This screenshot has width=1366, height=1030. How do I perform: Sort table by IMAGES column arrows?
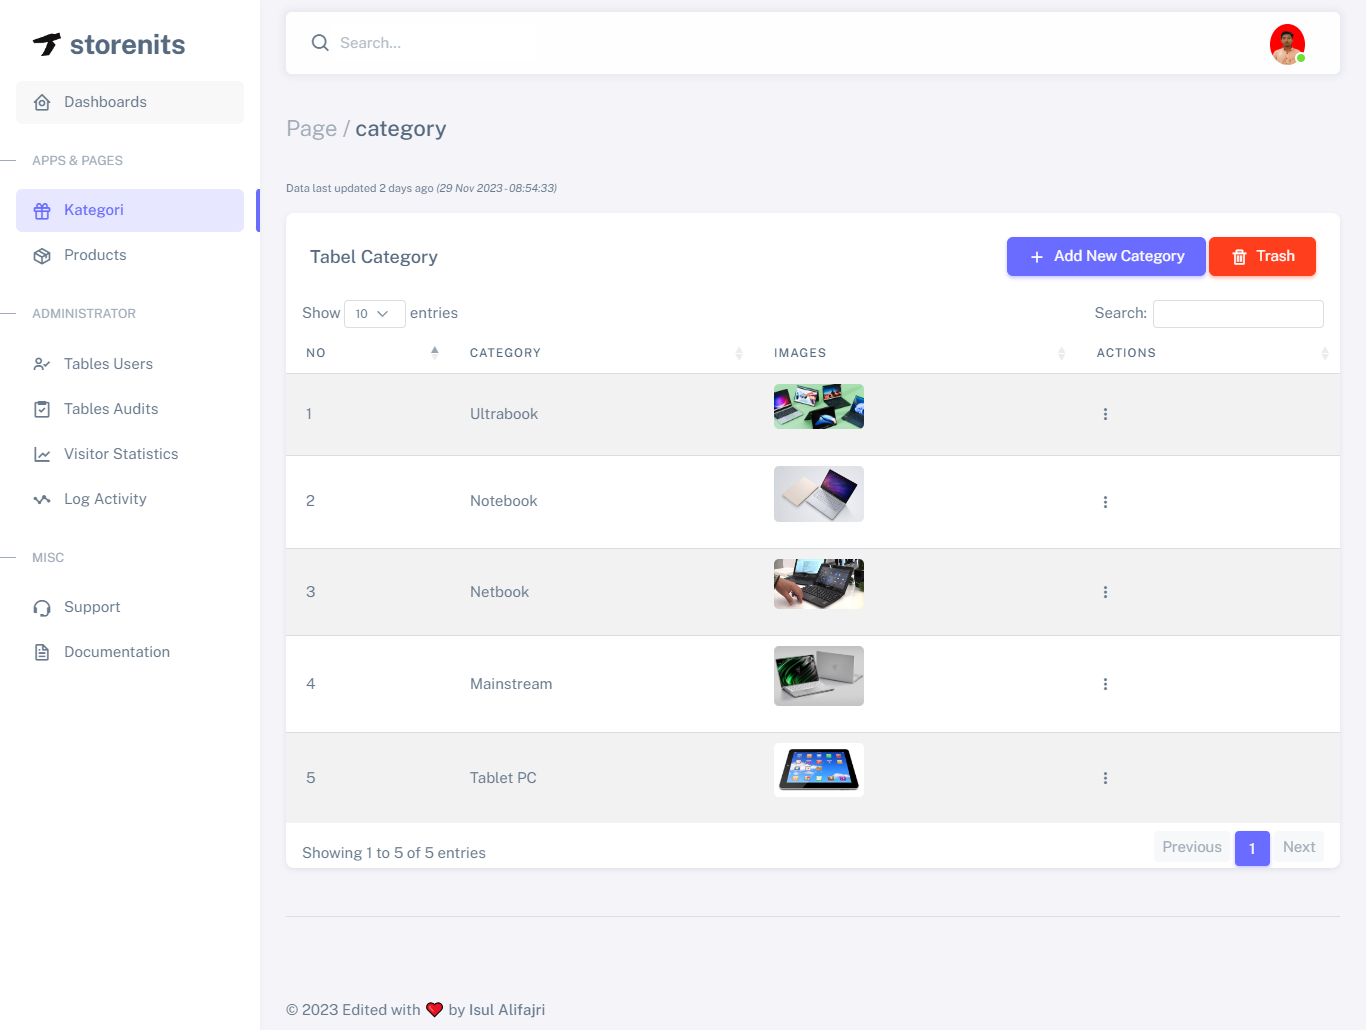(1061, 353)
